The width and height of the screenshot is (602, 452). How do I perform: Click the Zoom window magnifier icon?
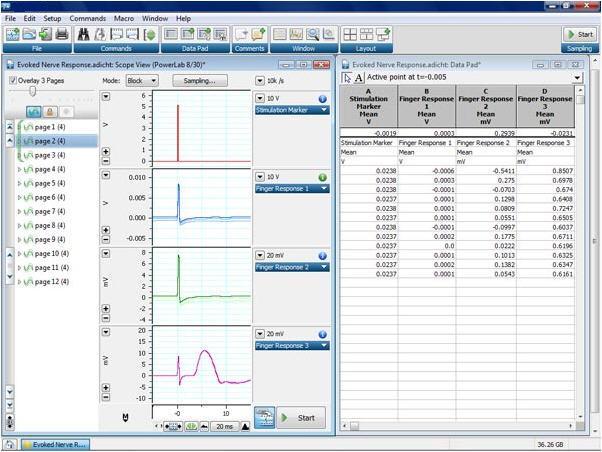pyautogui.click(x=313, y=35)
